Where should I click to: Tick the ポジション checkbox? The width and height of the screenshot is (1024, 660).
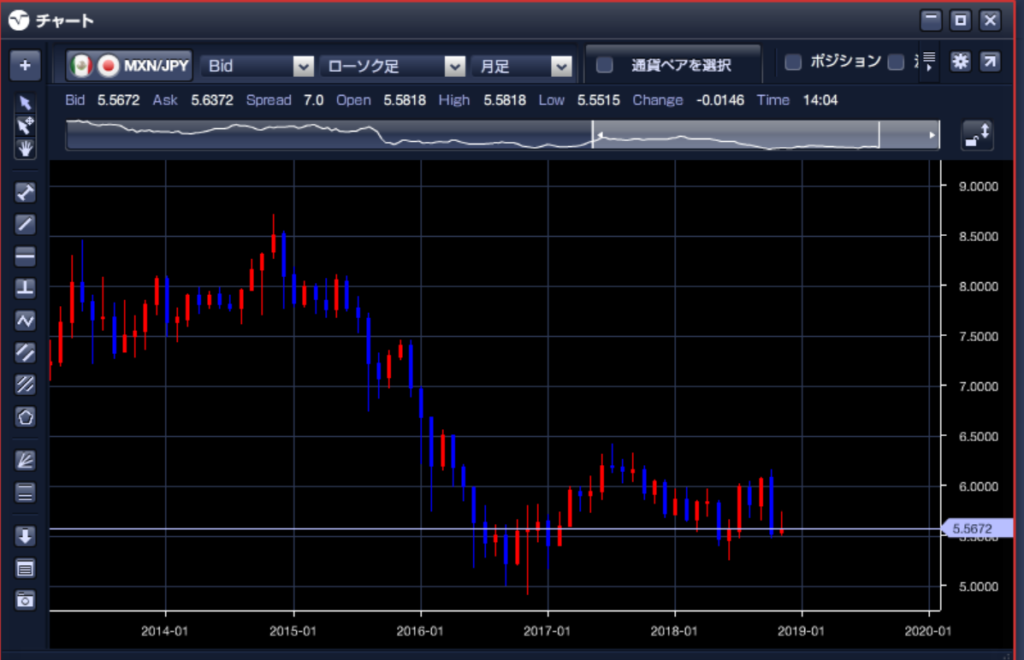click(x=793, y=62)
